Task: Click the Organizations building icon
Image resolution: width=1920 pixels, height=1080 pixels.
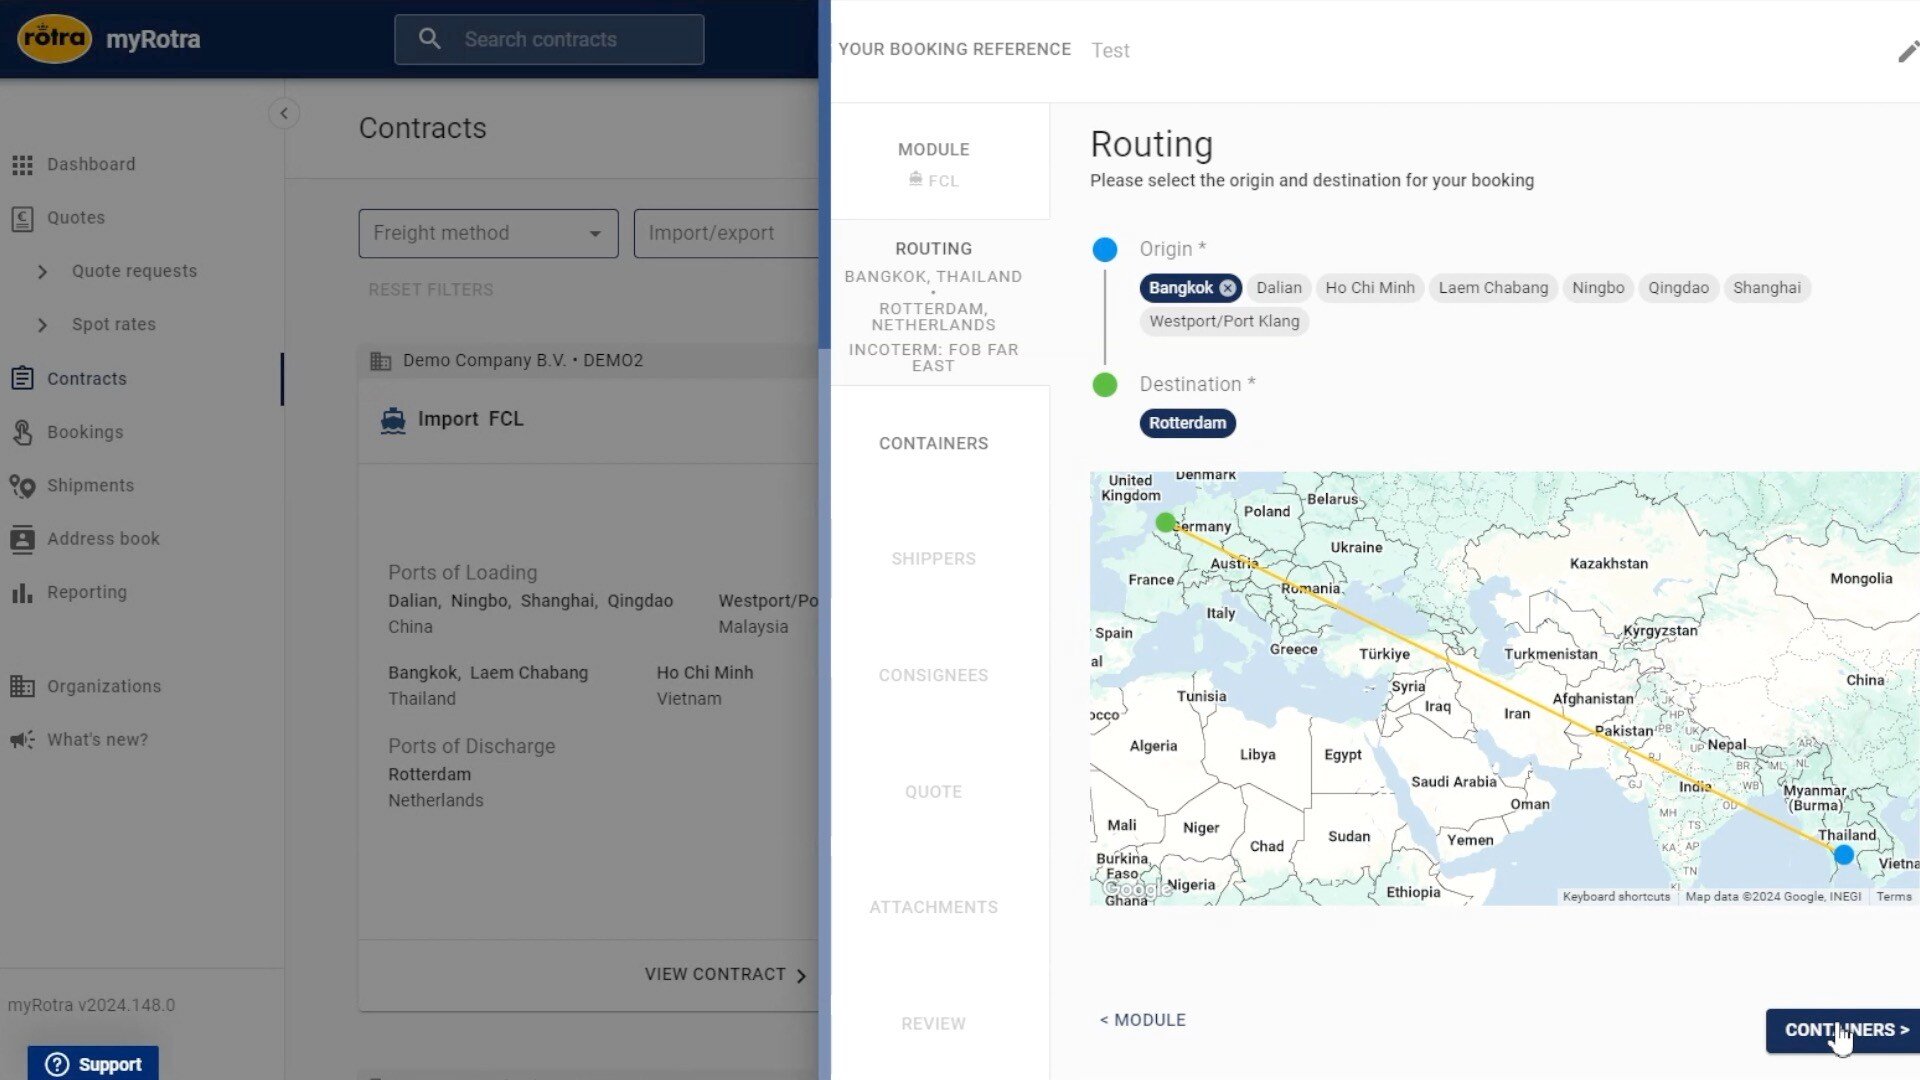Action: 22,686
